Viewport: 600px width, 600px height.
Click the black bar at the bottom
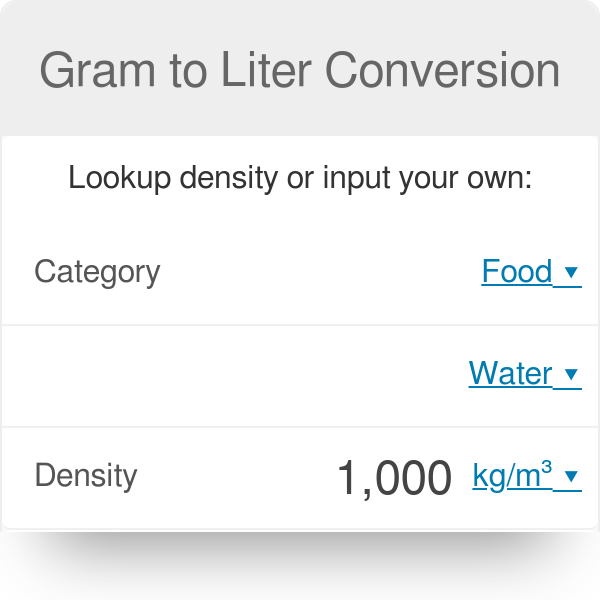pos(300,566)
